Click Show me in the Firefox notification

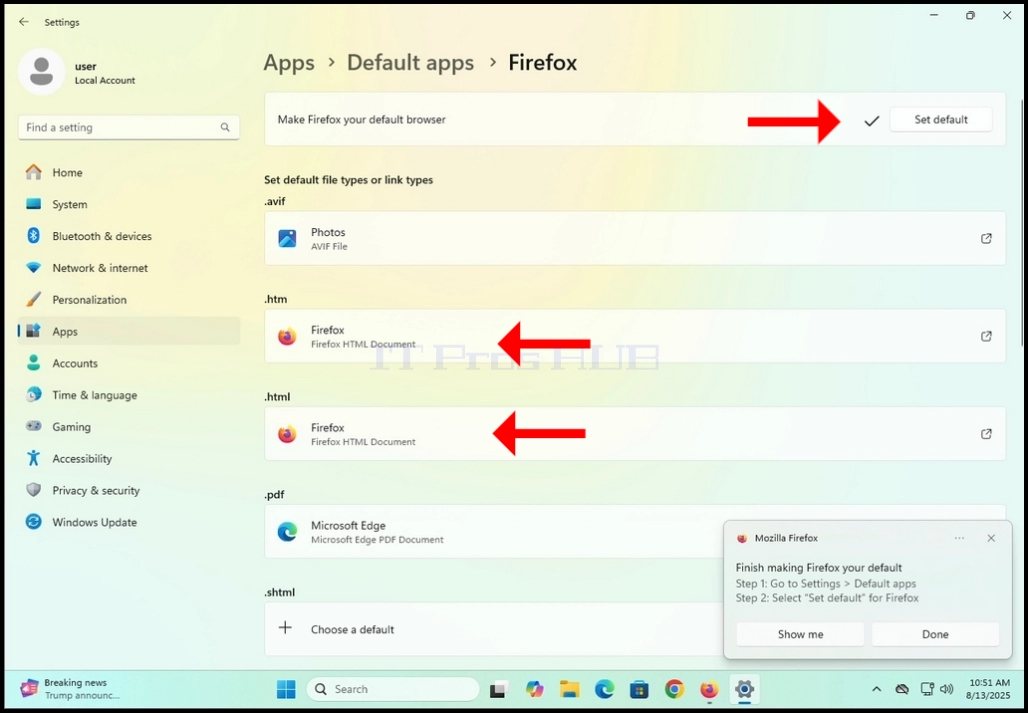pyautogui.click(x=801, y=634)
